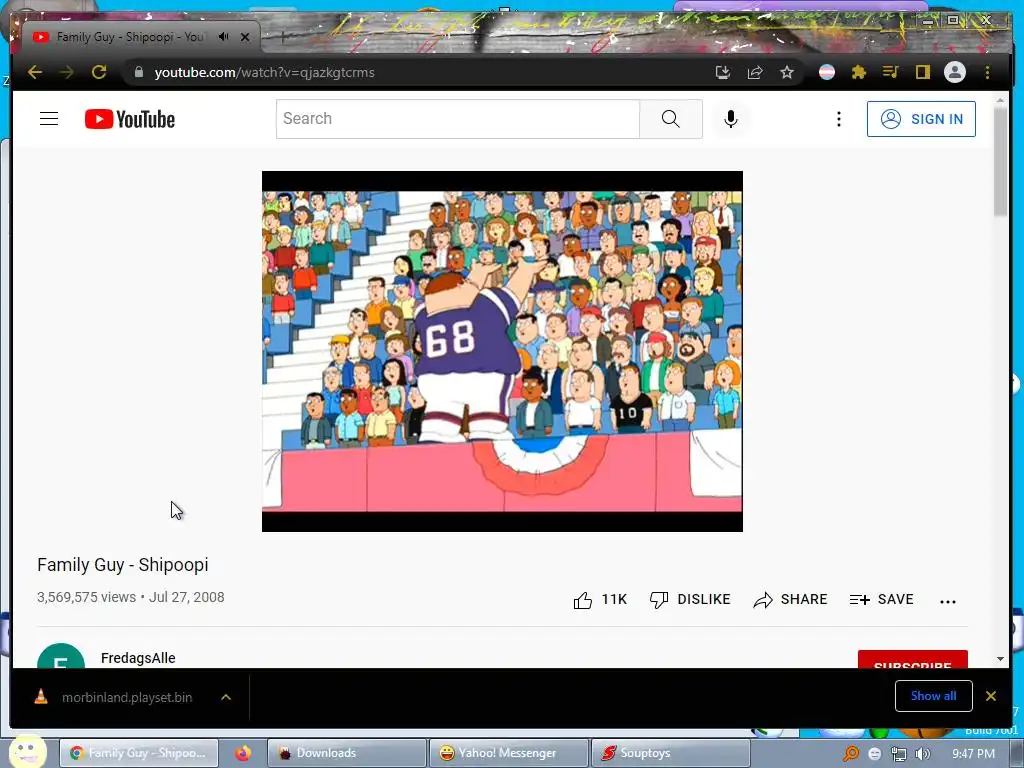Expand options for morbinland.playset.bin download

click(226, 697)
